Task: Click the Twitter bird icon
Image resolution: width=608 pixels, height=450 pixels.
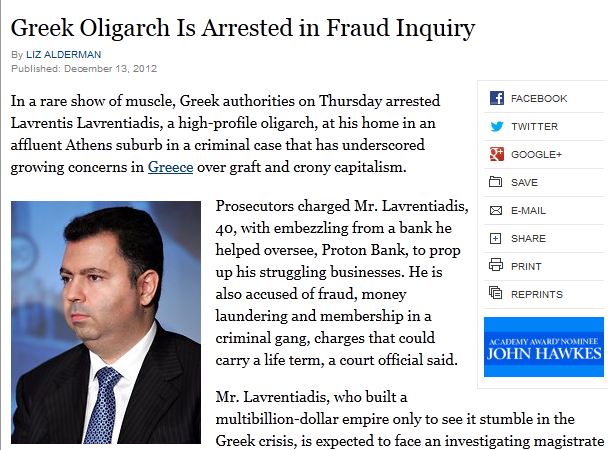Action: [x=496, y=127]
